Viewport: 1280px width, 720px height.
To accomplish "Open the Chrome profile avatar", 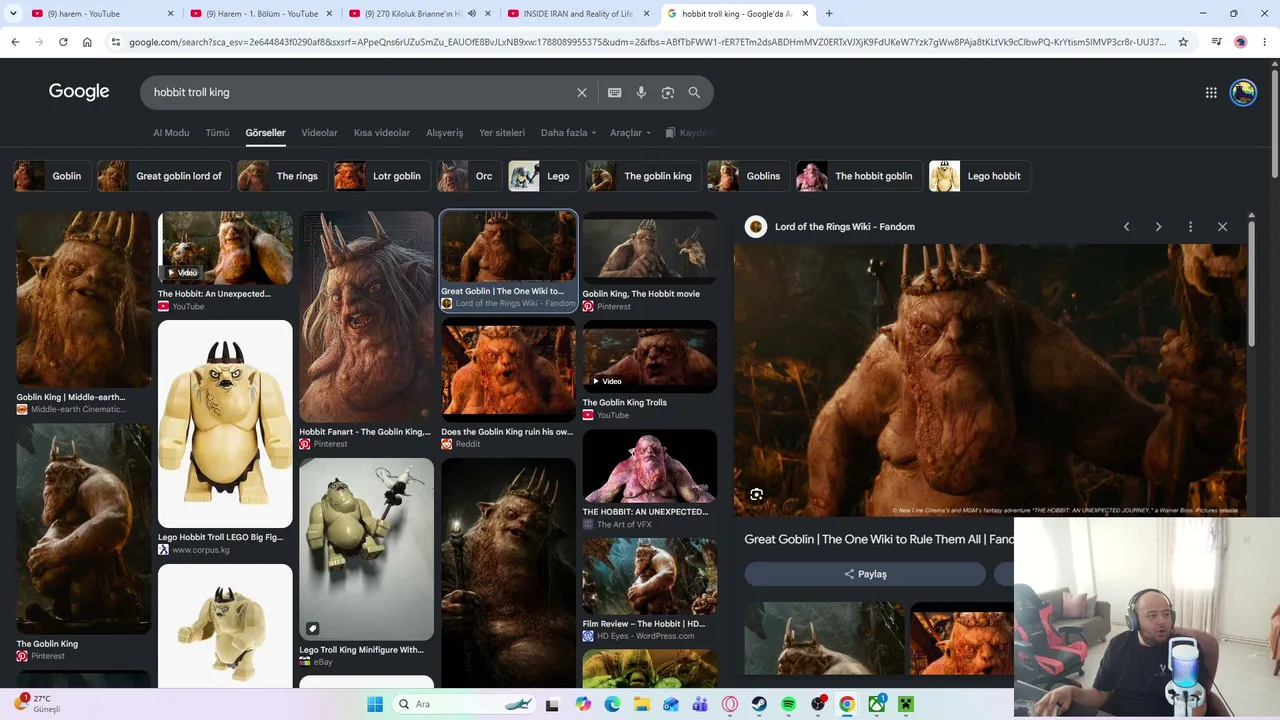I will coord(1241,42).
